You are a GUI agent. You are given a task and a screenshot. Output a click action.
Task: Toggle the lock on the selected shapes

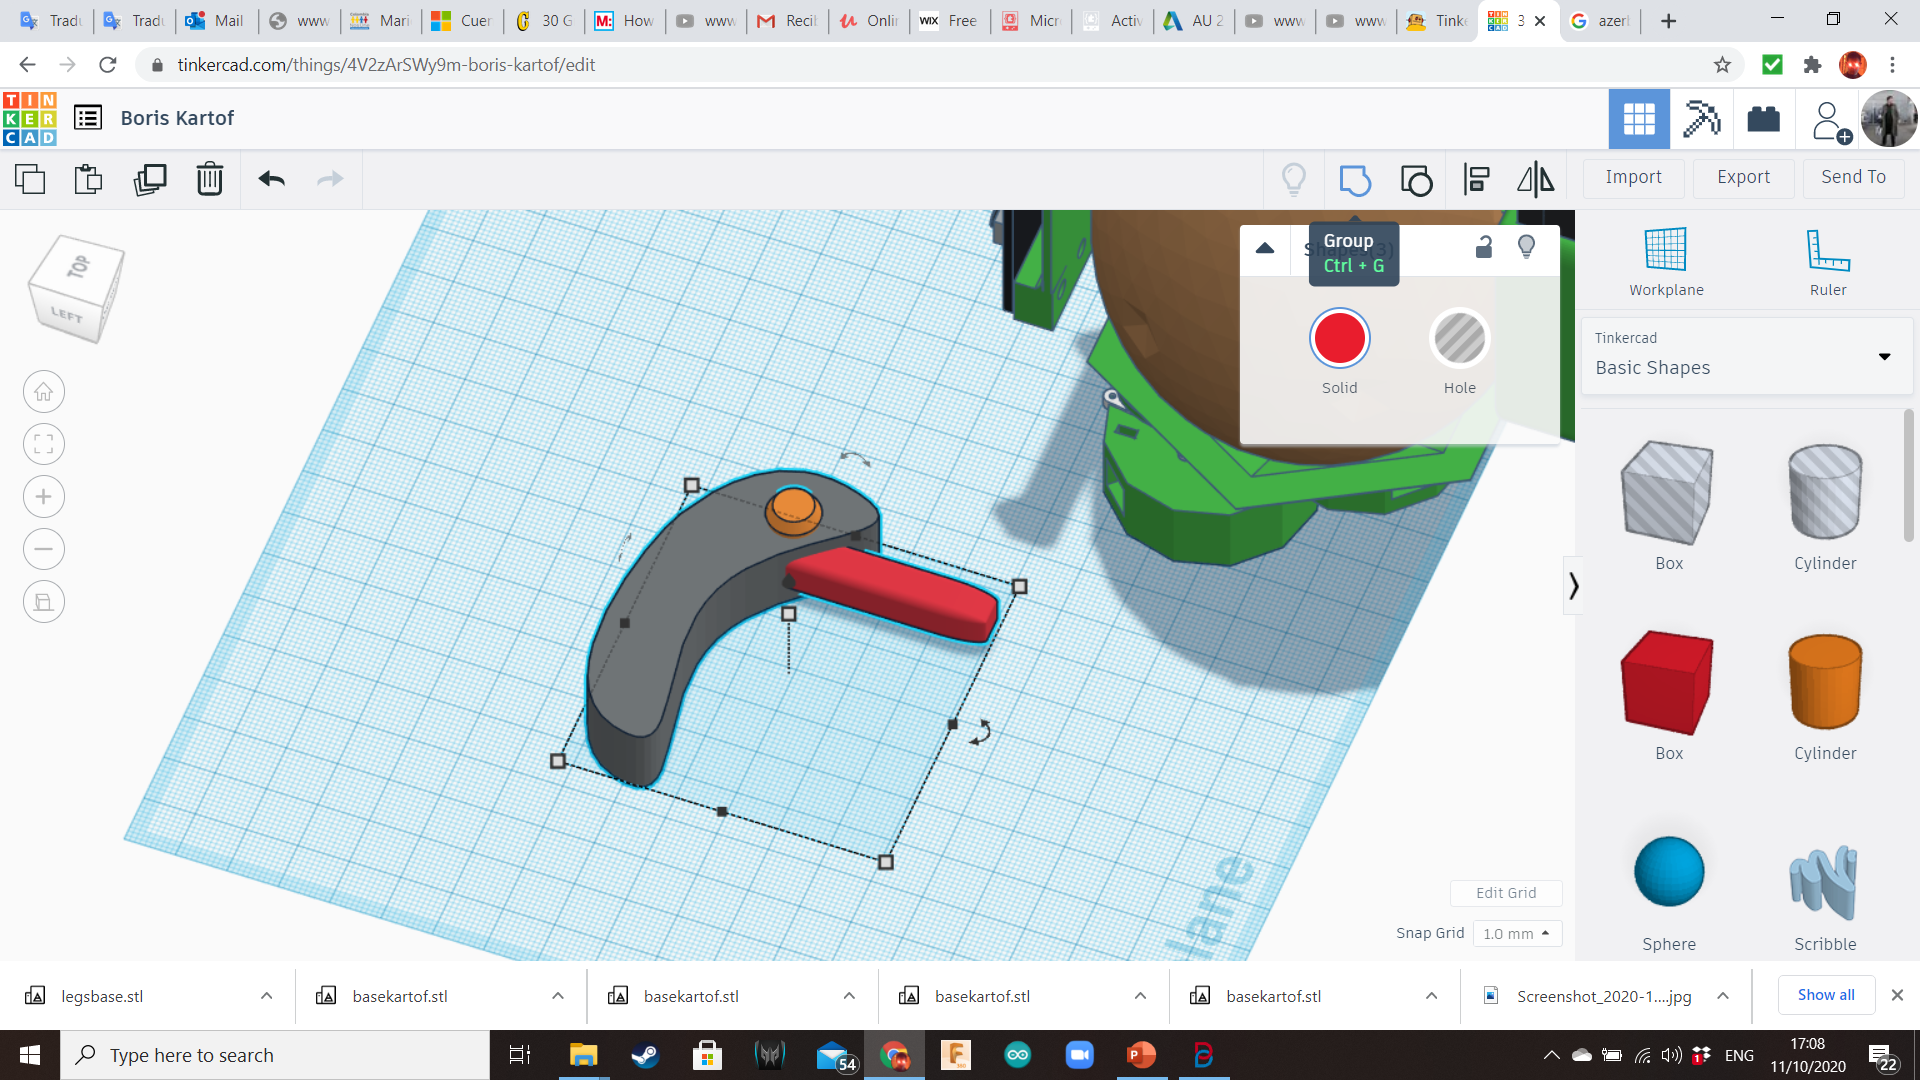(1482, 247)
